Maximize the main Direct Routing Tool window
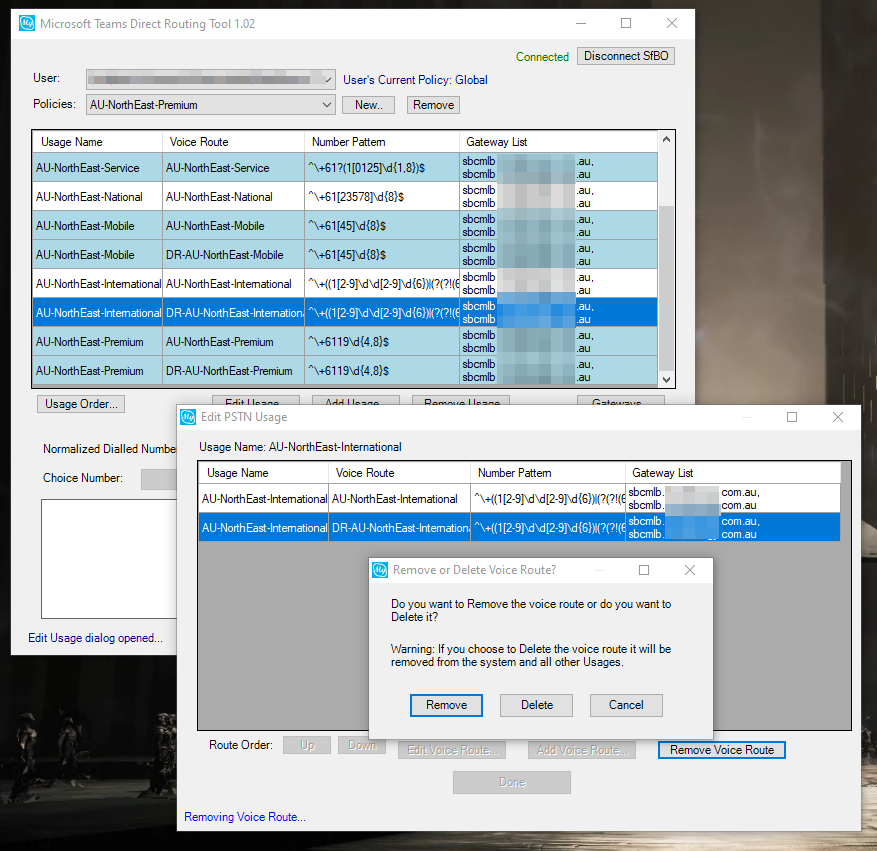 (626, 23)
